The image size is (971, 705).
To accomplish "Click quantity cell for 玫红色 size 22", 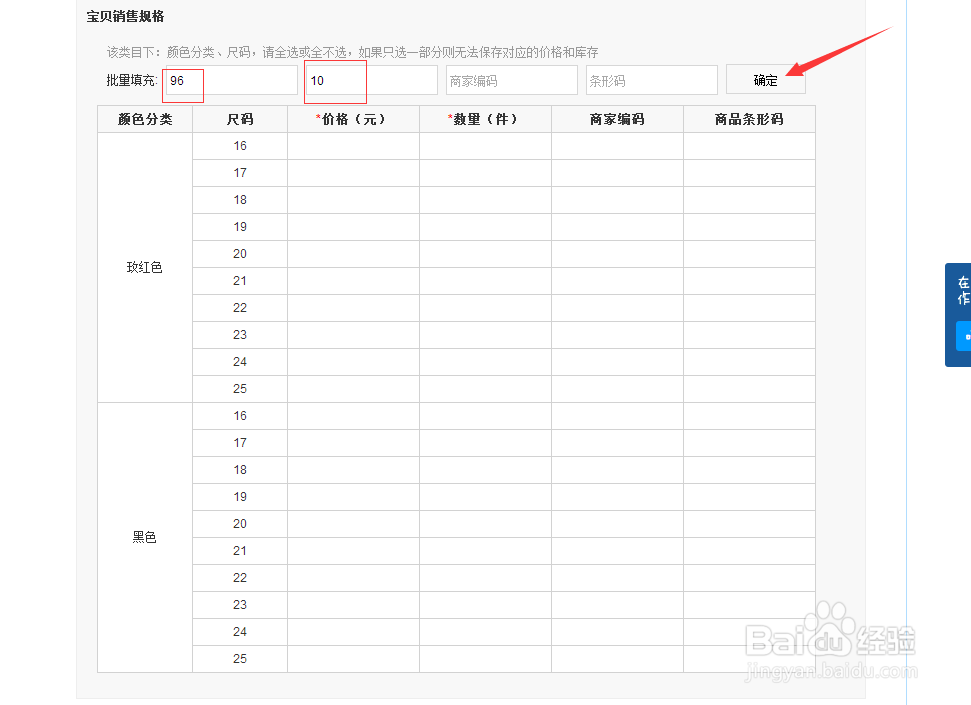I will pos(486,308).
